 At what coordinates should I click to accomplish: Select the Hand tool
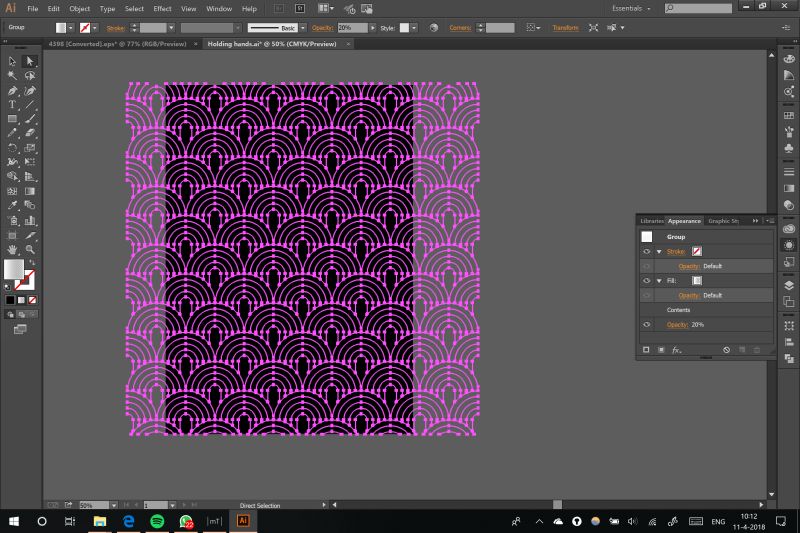coord(12,249)
